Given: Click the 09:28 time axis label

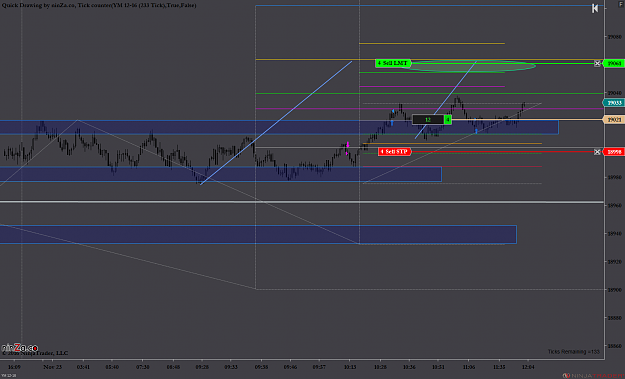Looking at the screenshot, I should tap(202, 367).
